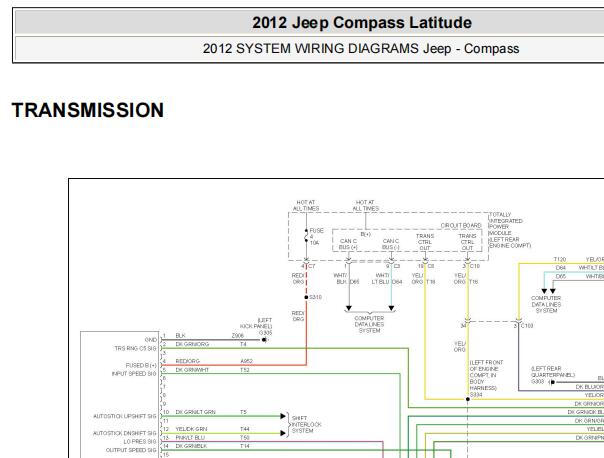Click "WHT/BLK" wire label under CAN C BUS (+)

pyautogui.click(x=341, y=278)
